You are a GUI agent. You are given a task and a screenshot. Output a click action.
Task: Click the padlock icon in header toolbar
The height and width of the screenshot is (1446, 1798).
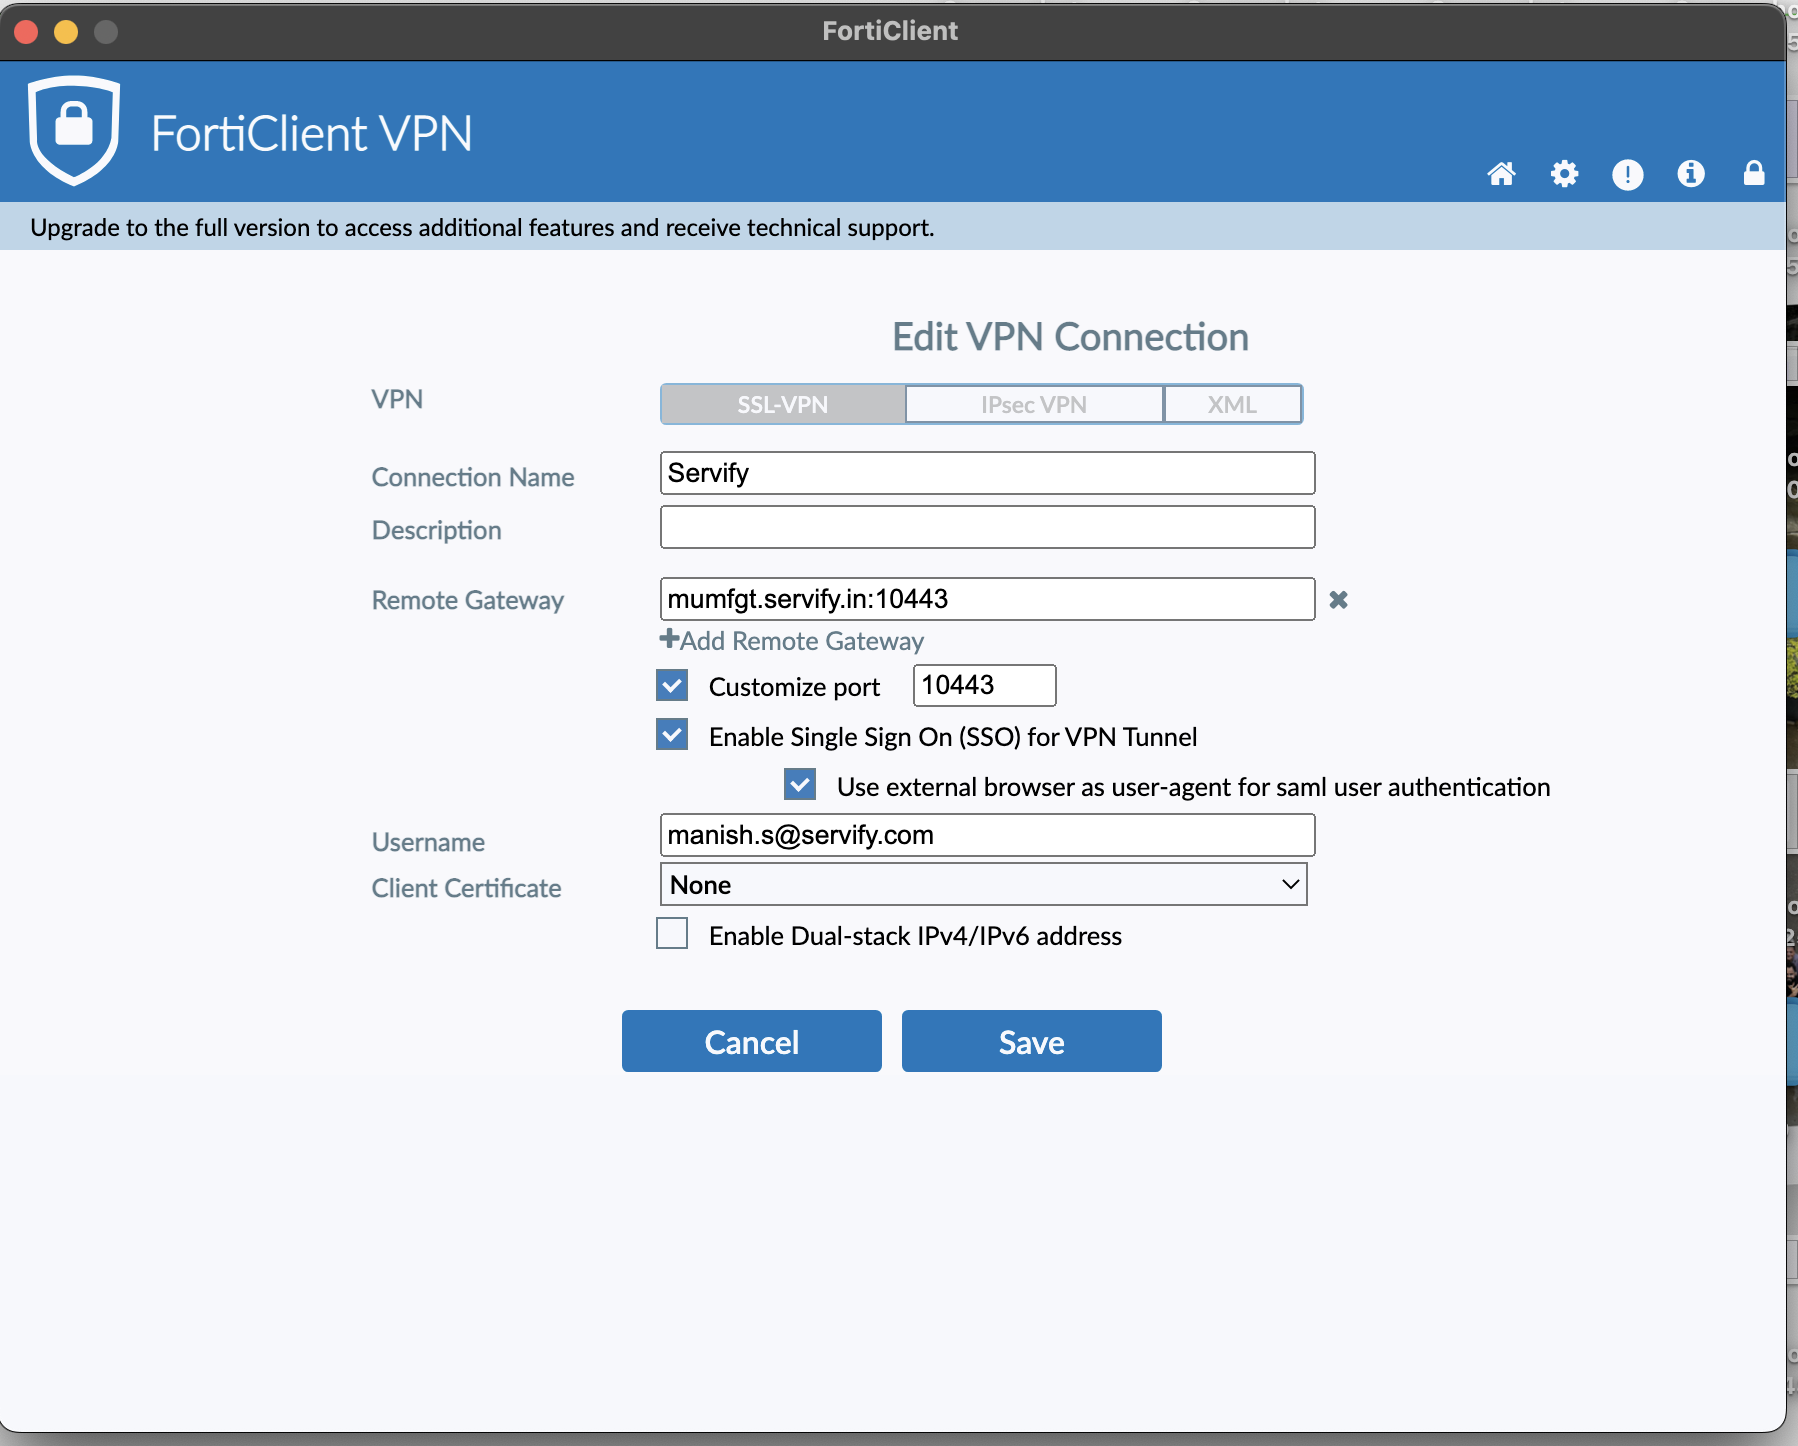pos(1753,174)
